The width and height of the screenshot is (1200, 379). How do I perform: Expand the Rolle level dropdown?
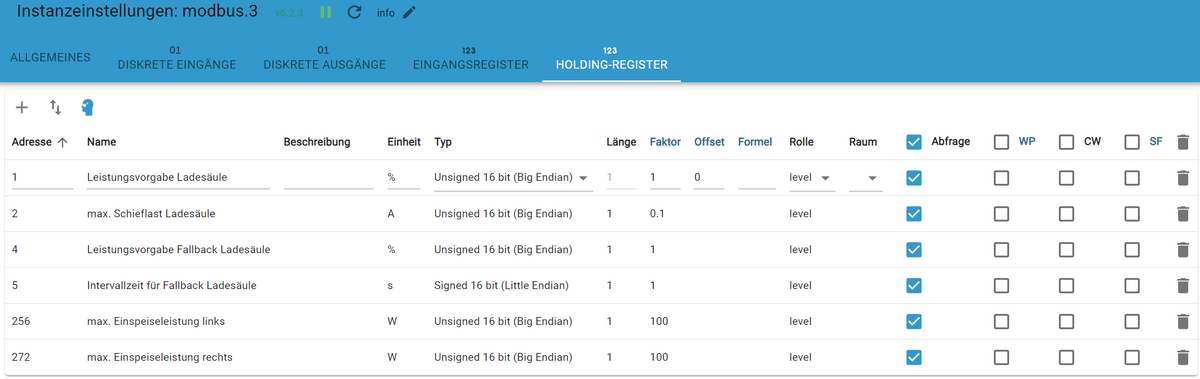[811, 178]
